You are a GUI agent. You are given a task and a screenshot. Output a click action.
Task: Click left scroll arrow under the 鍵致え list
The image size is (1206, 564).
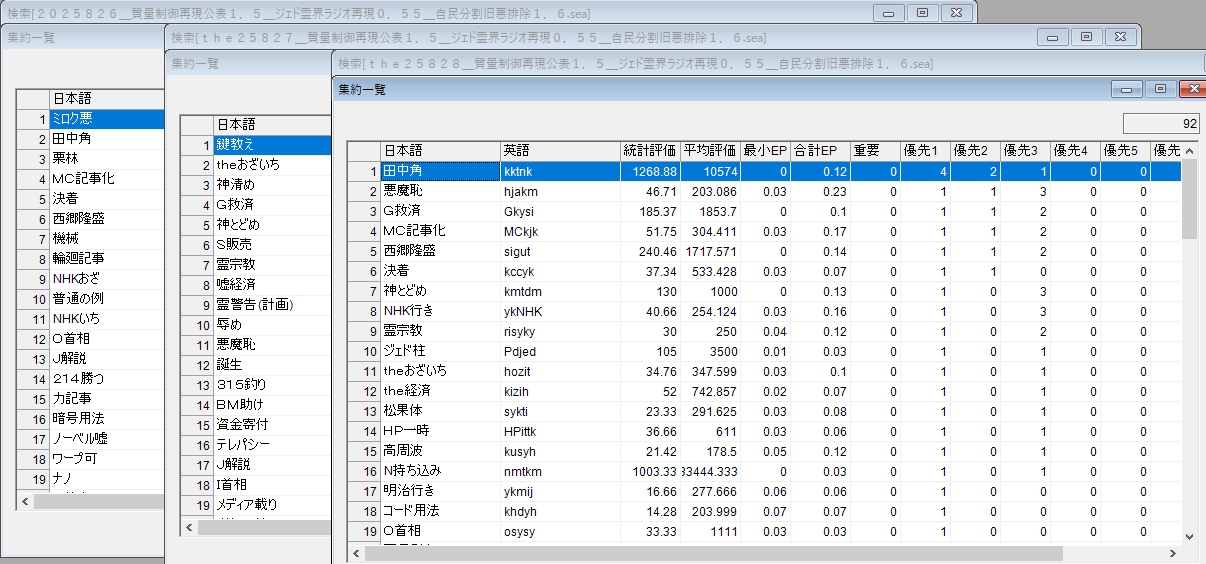(x=189, y=527)
